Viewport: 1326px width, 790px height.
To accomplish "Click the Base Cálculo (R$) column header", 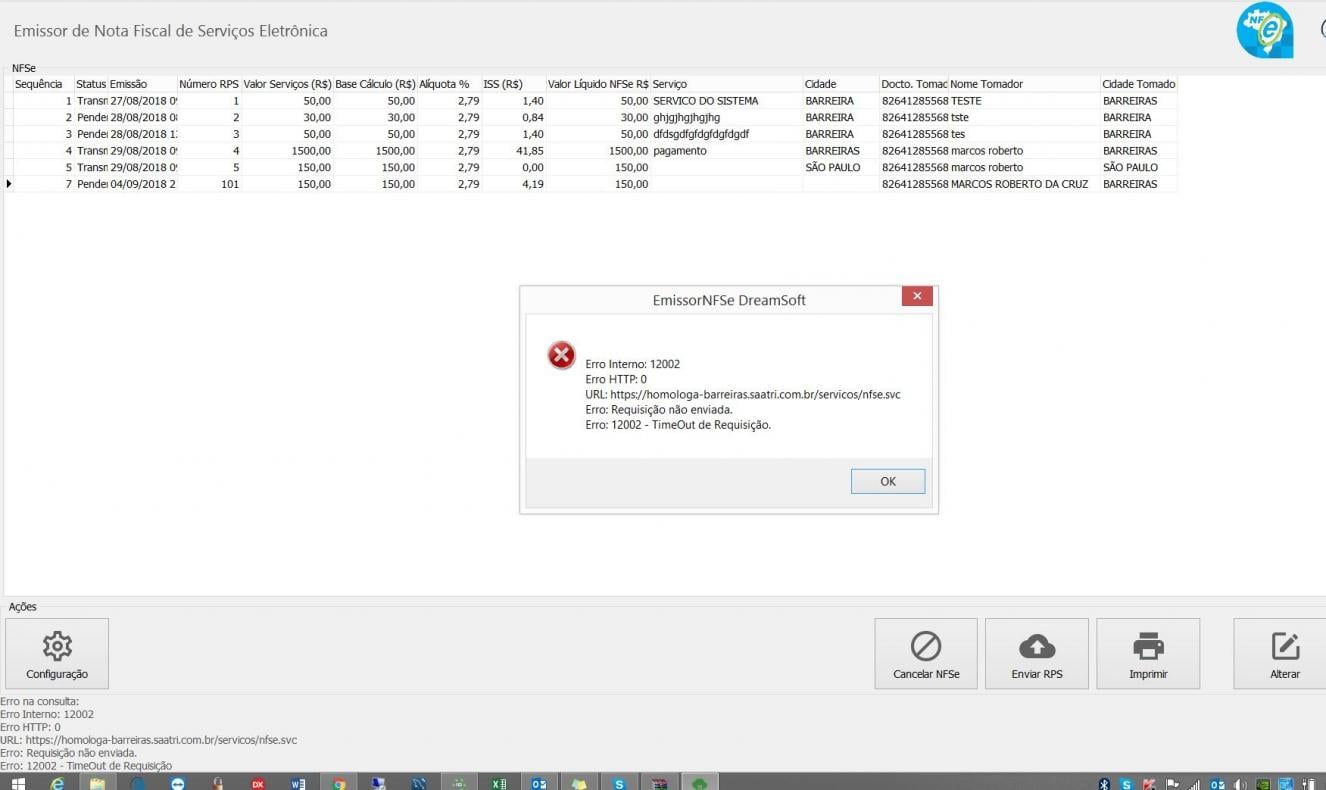I will tap(375, 84).
